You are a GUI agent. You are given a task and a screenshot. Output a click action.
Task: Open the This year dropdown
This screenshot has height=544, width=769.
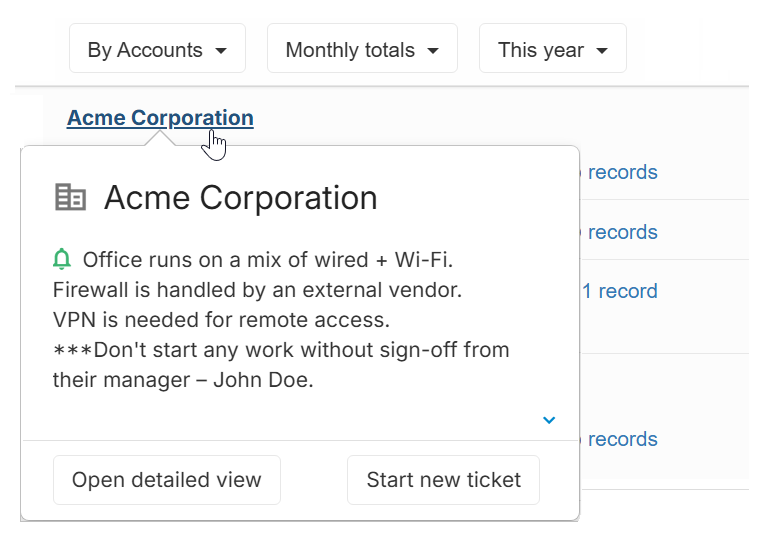(552, 49)
